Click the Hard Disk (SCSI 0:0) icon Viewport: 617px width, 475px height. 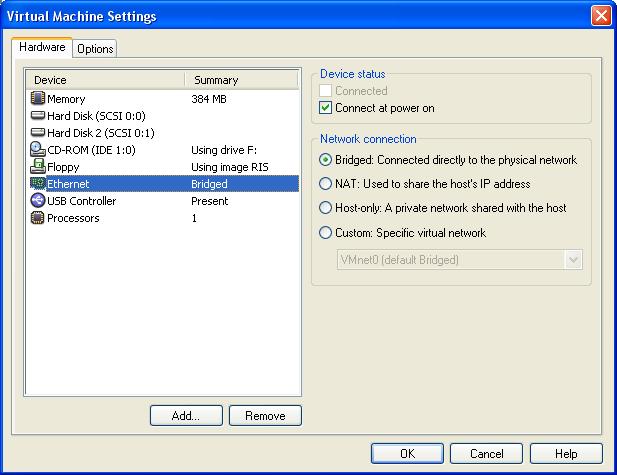click(38, 116)
